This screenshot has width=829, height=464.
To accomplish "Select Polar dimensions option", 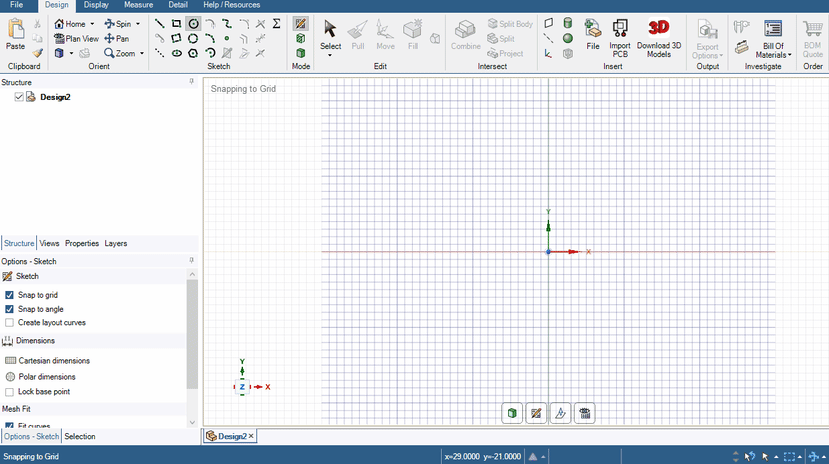I will click(x=40, y=377).
